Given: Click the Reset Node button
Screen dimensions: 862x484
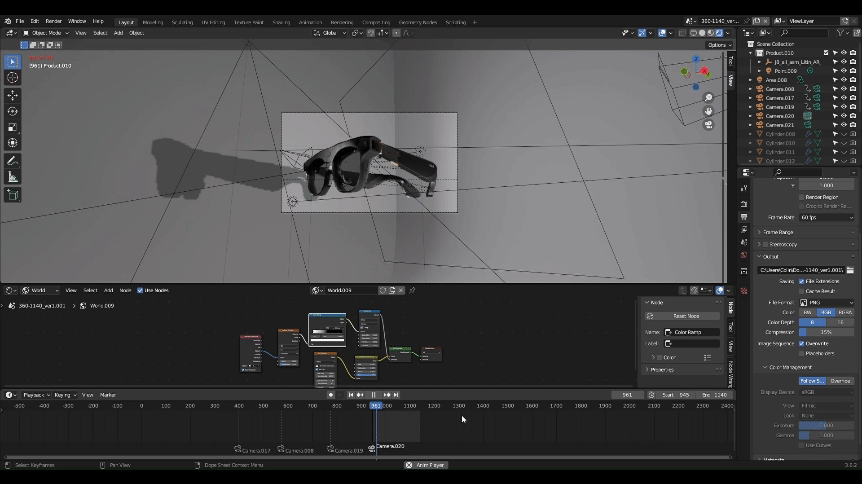Looking at the screenshot, I should [x=685, y=316].
